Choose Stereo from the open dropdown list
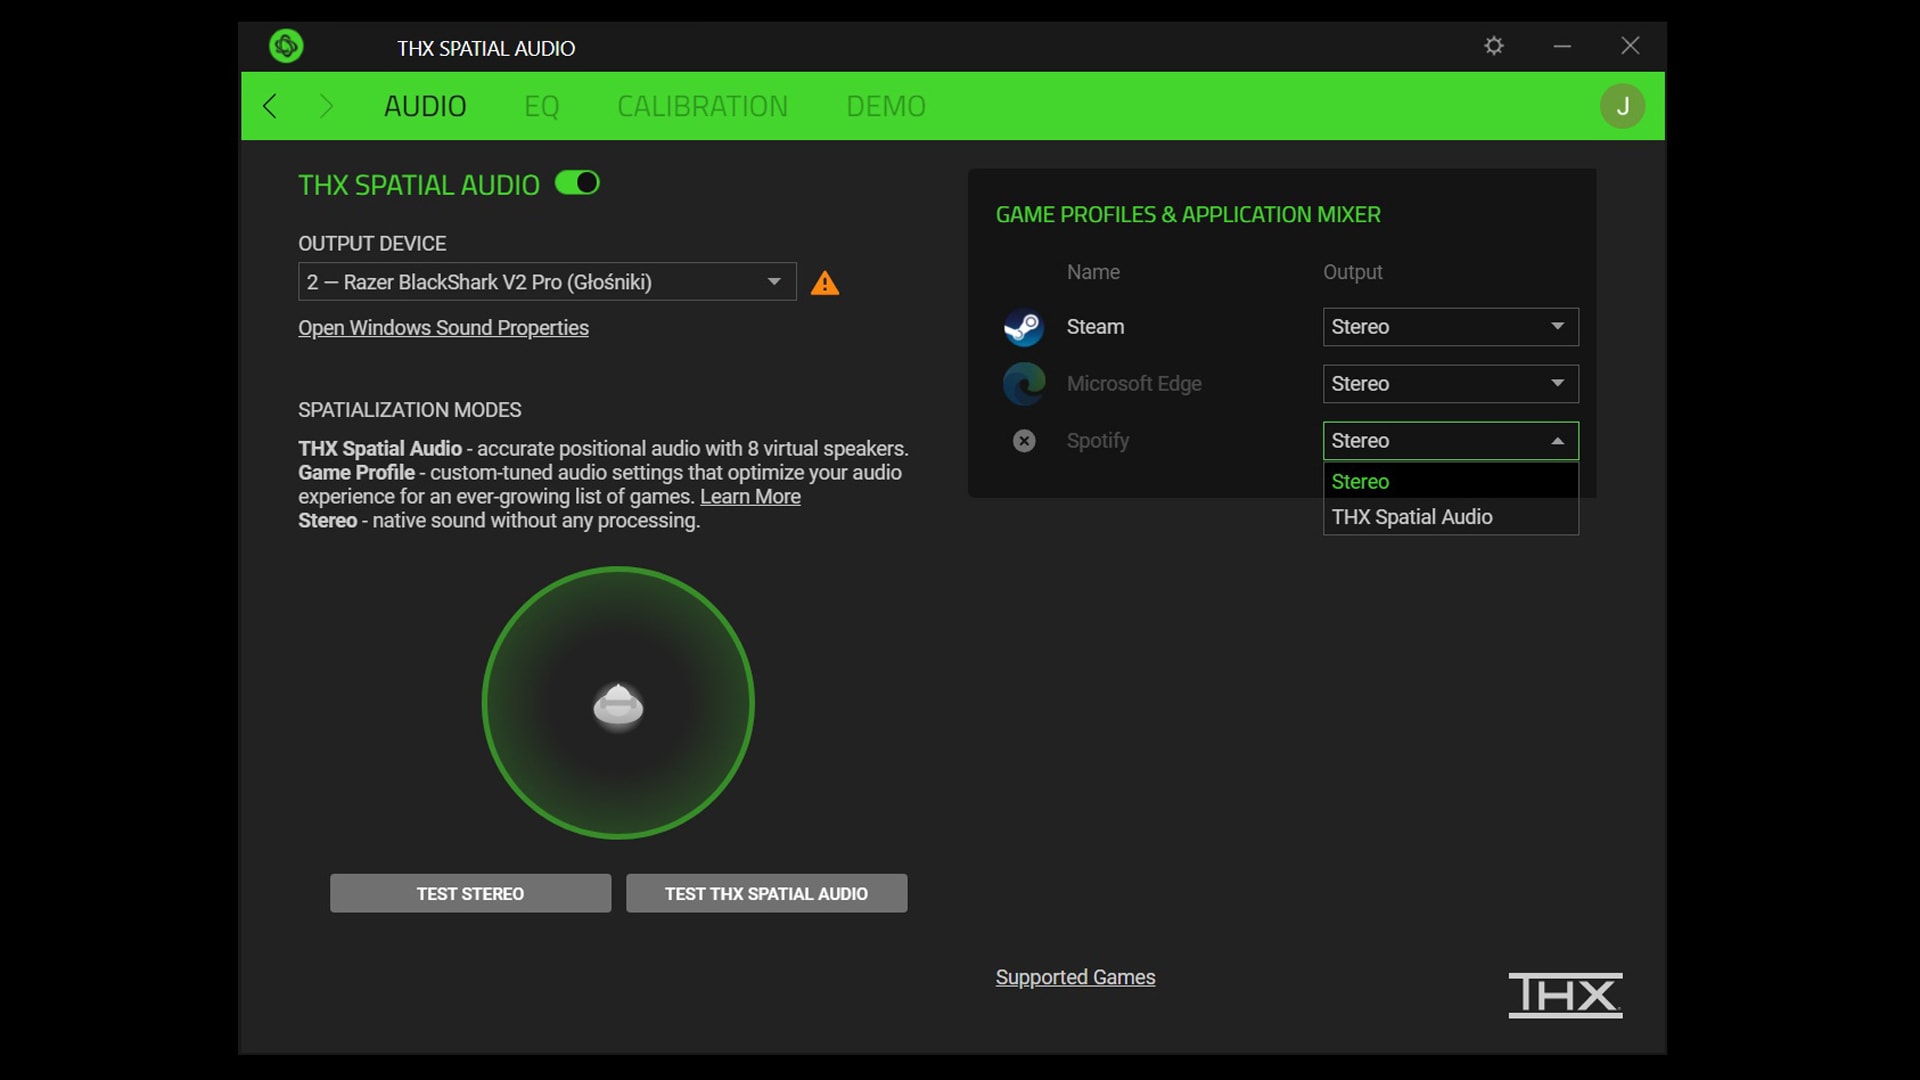Viewport: 1920px width, 1080px height. coord(1450,482)
